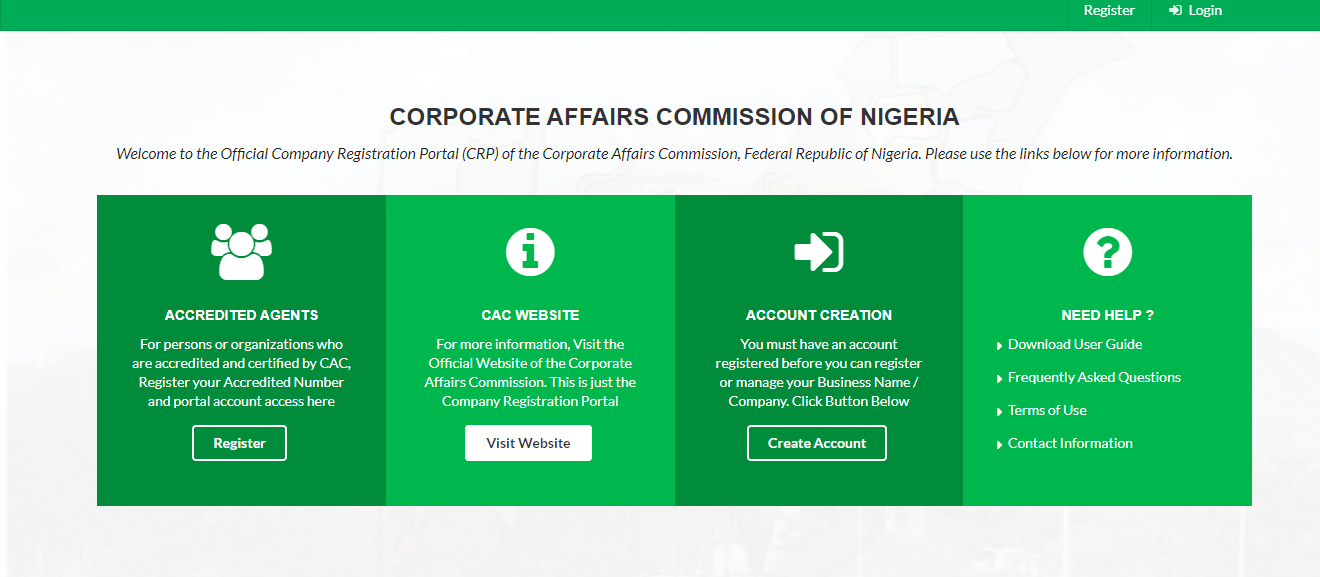
Task: Open Register in the top navigation bar
Action: [1109, 11]
